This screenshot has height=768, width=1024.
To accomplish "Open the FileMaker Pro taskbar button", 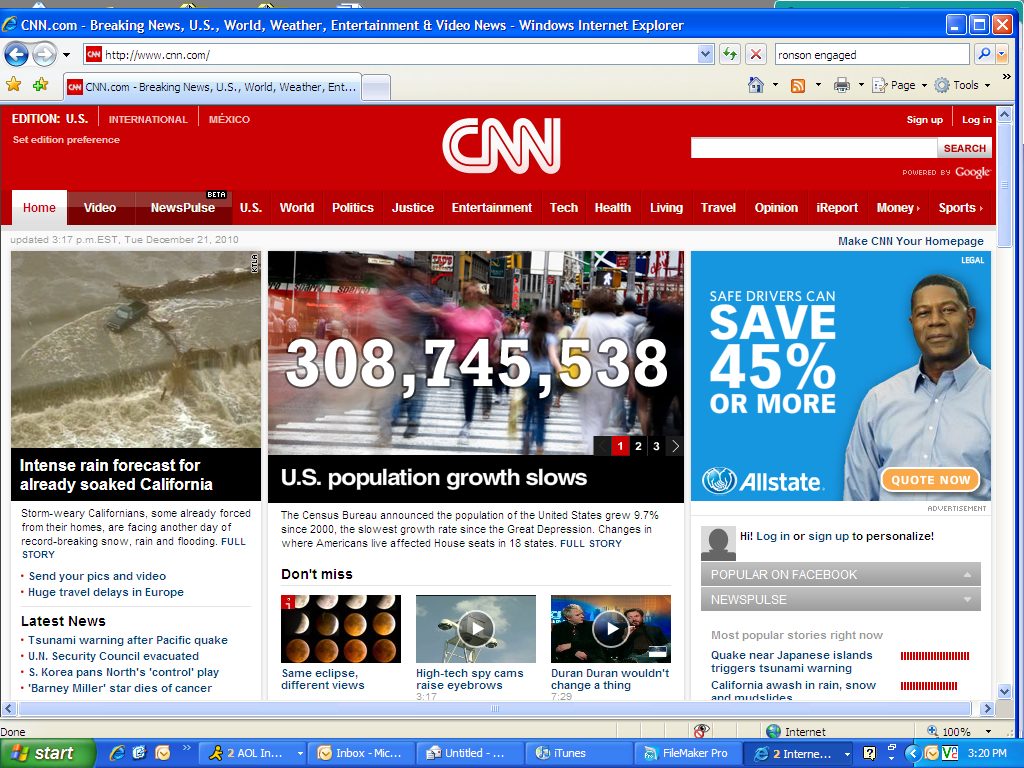I will point(688,753).
